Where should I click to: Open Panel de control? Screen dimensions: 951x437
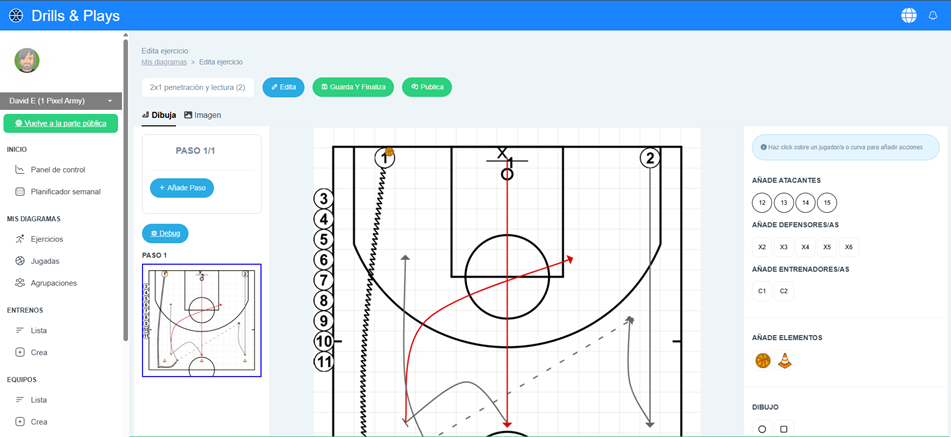coord(58,170)
